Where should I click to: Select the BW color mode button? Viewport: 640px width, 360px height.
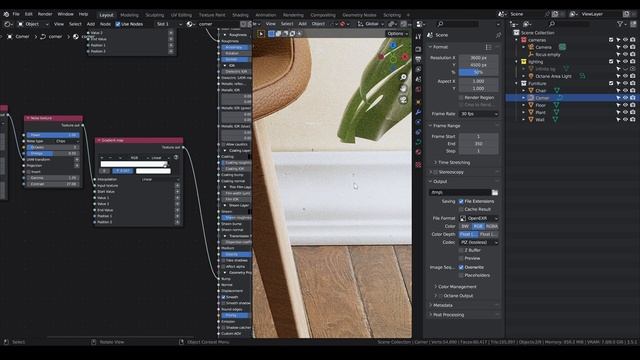[x=464, y=226]
